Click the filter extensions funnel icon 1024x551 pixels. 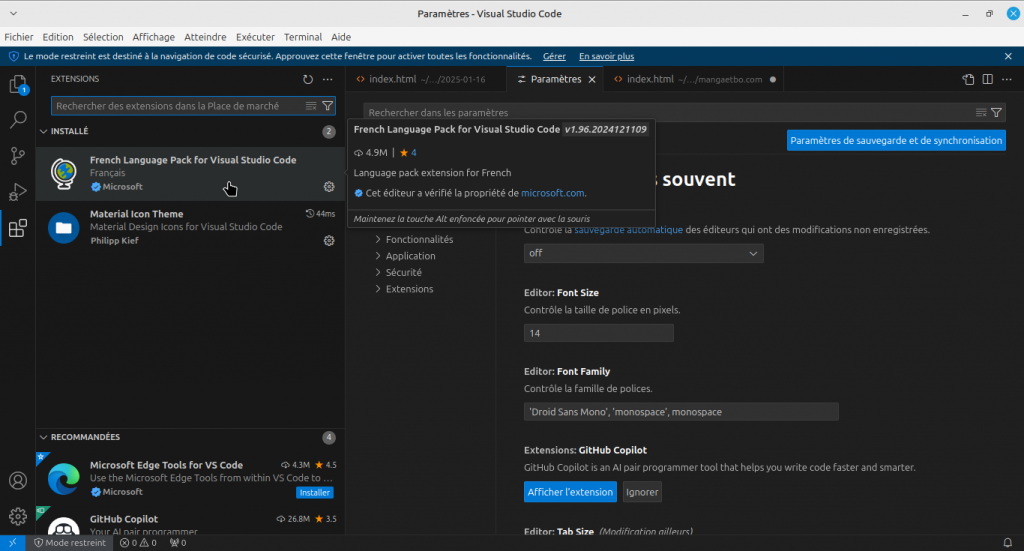point(327,105)
